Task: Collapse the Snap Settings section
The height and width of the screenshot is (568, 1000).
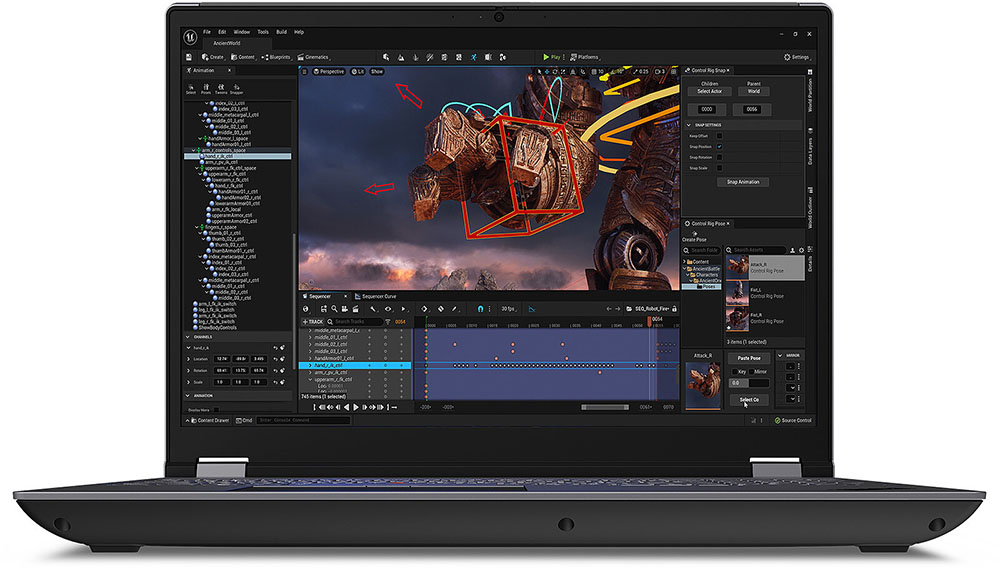Action: [689, 125]
